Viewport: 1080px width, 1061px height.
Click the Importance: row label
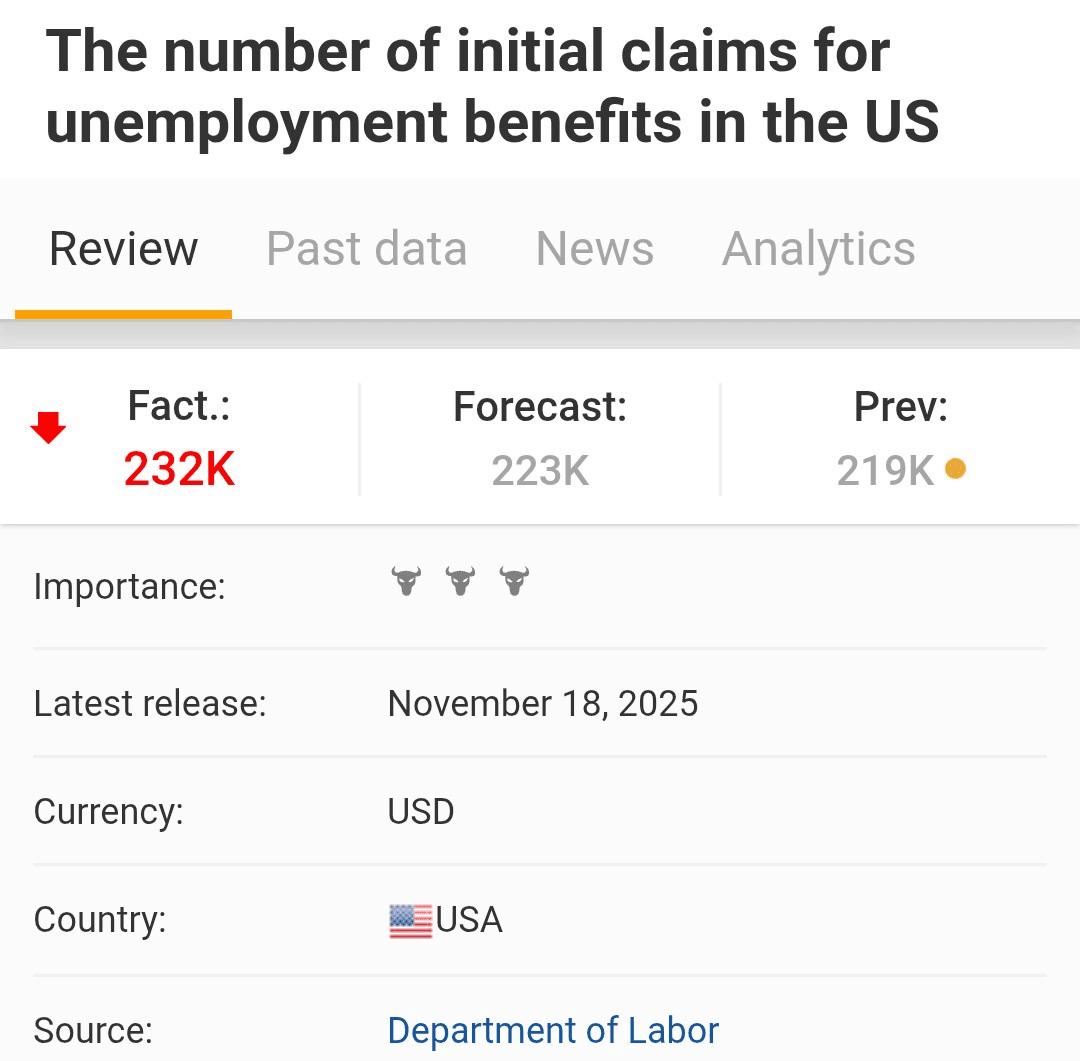pos(130,586)
